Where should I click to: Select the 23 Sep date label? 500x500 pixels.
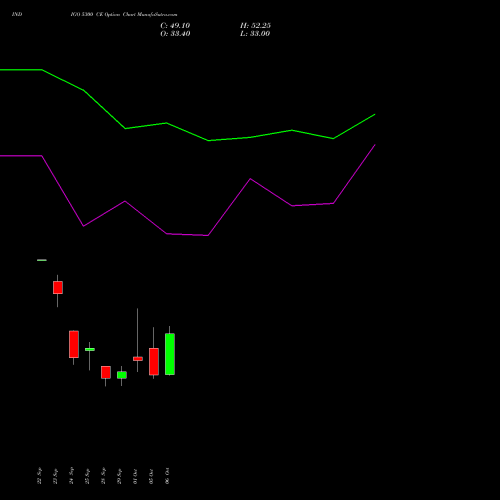[55, 476]
